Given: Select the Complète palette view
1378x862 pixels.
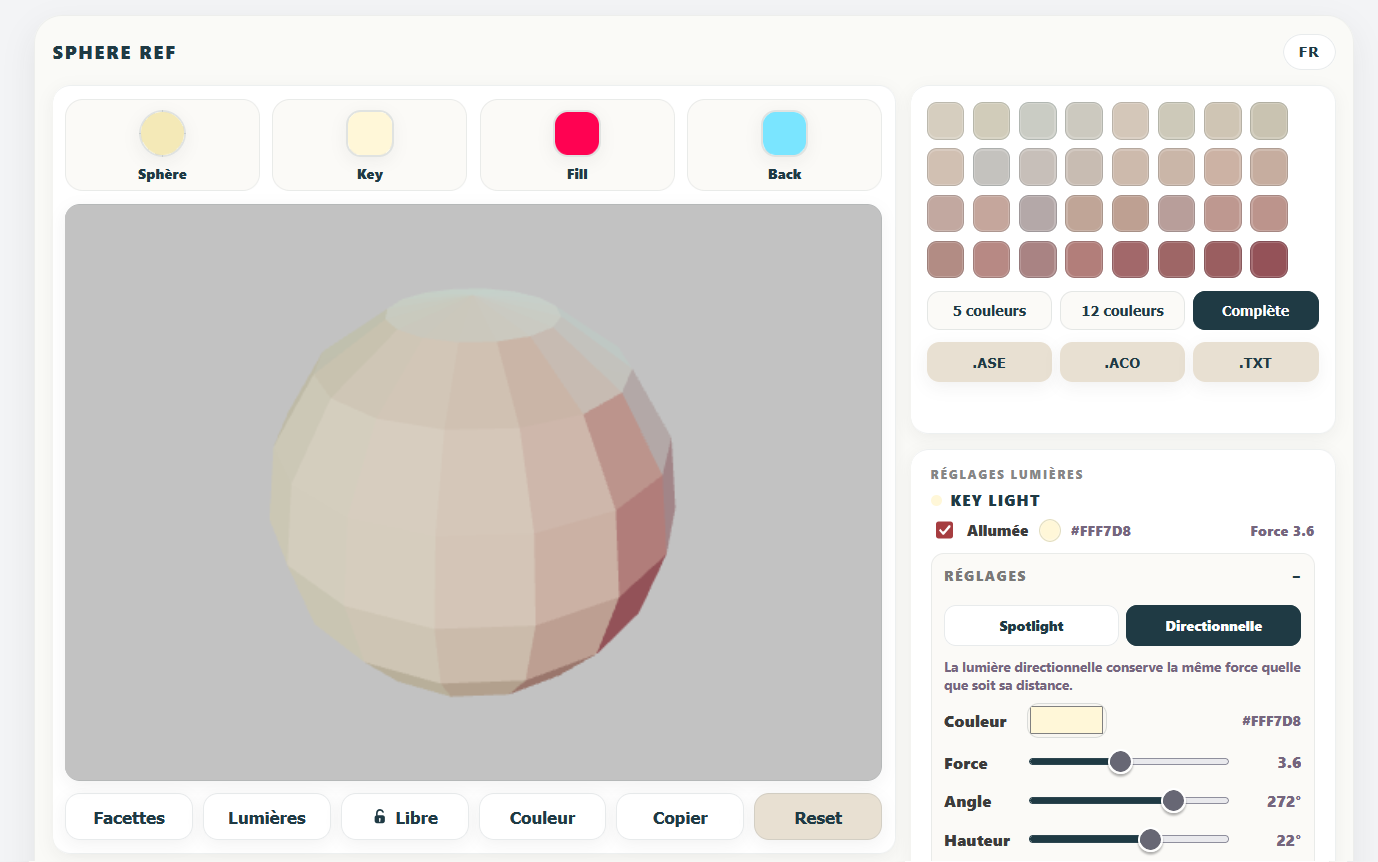Looking at the screenshot, I should coord(1256,311).
